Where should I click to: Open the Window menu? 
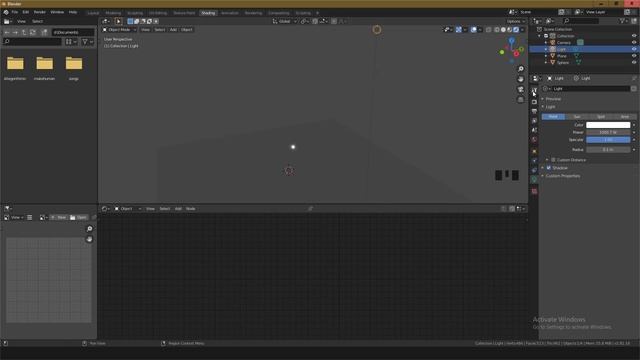click(x=57, y=12)
